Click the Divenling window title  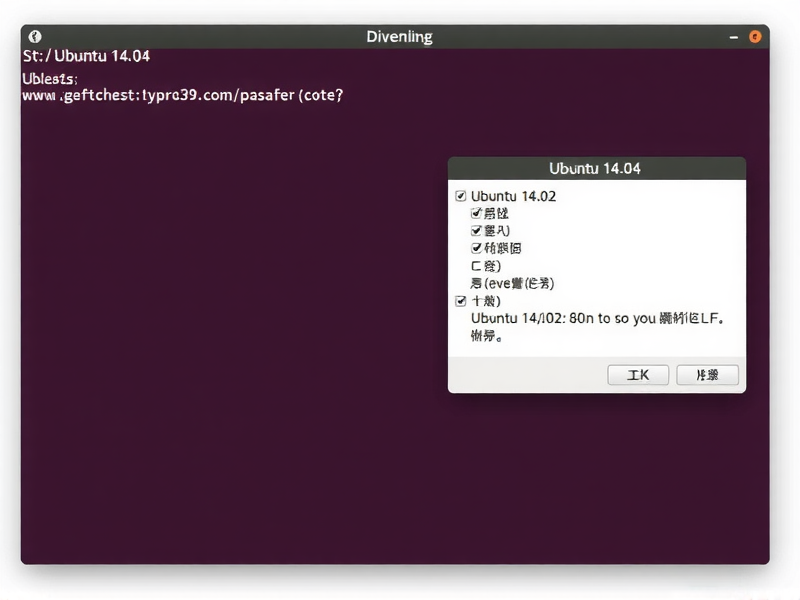tap(399, 36)
